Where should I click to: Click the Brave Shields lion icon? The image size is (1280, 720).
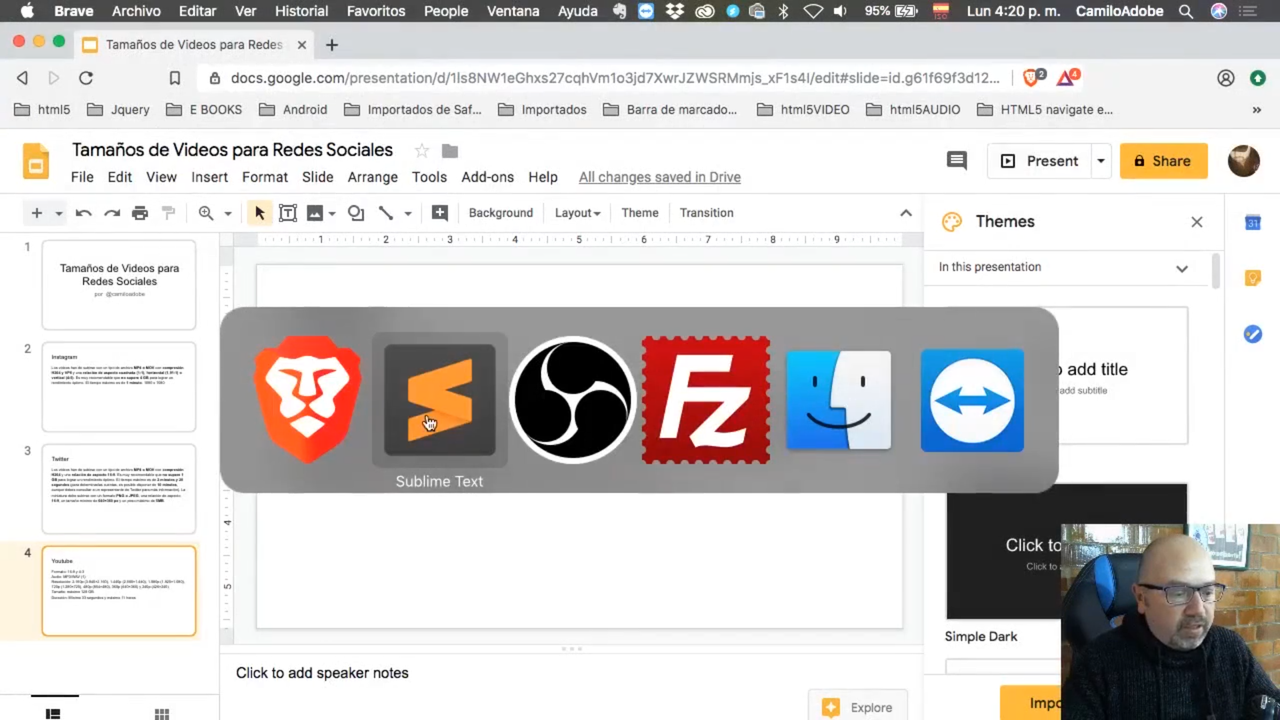pos(1032,77)
